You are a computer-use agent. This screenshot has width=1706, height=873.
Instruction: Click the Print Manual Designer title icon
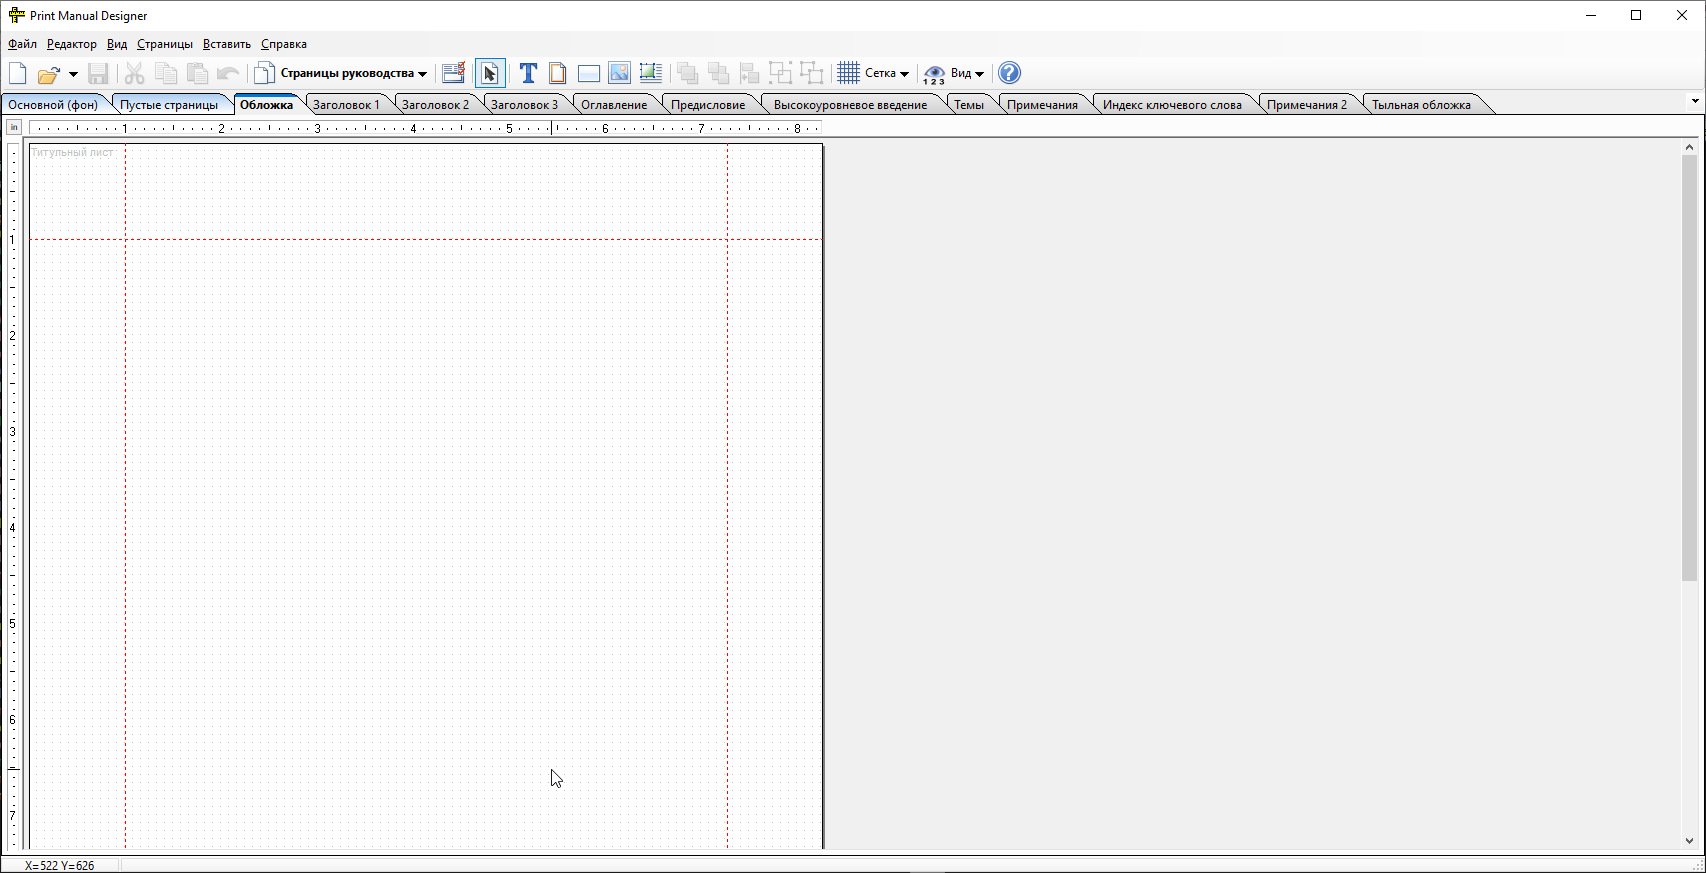pos(16,15)
